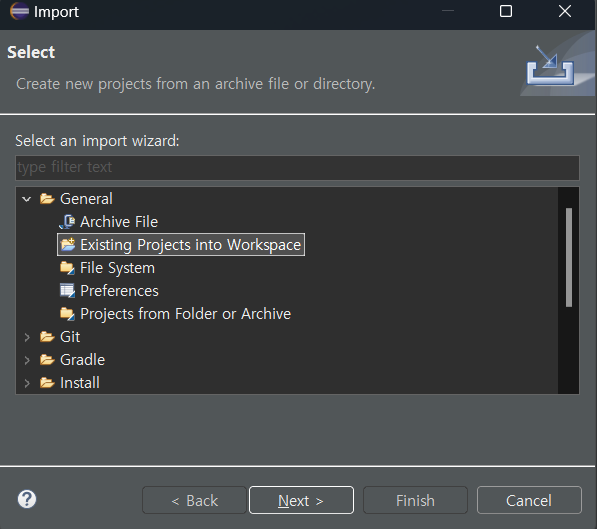The height and width of the screenshot is (529, 597).
Task: Click the Next button
Action: coord(301,500)
